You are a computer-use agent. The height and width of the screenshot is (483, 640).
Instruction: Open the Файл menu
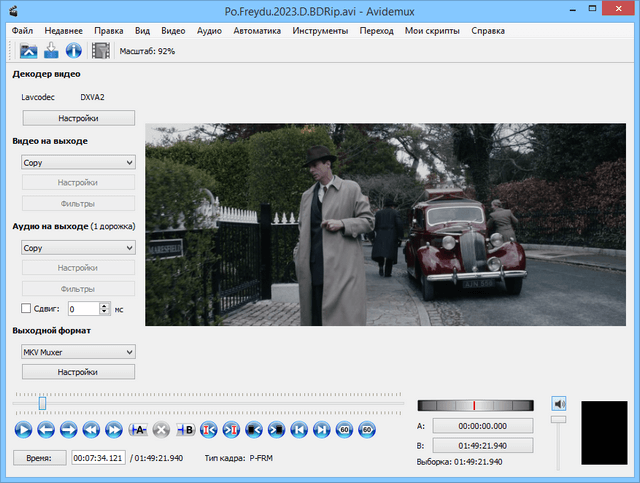coord(23,31)
